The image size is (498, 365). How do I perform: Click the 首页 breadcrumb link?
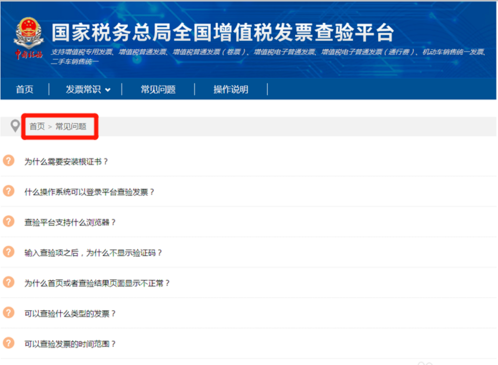pyautogui.click(x=37, y=126)
